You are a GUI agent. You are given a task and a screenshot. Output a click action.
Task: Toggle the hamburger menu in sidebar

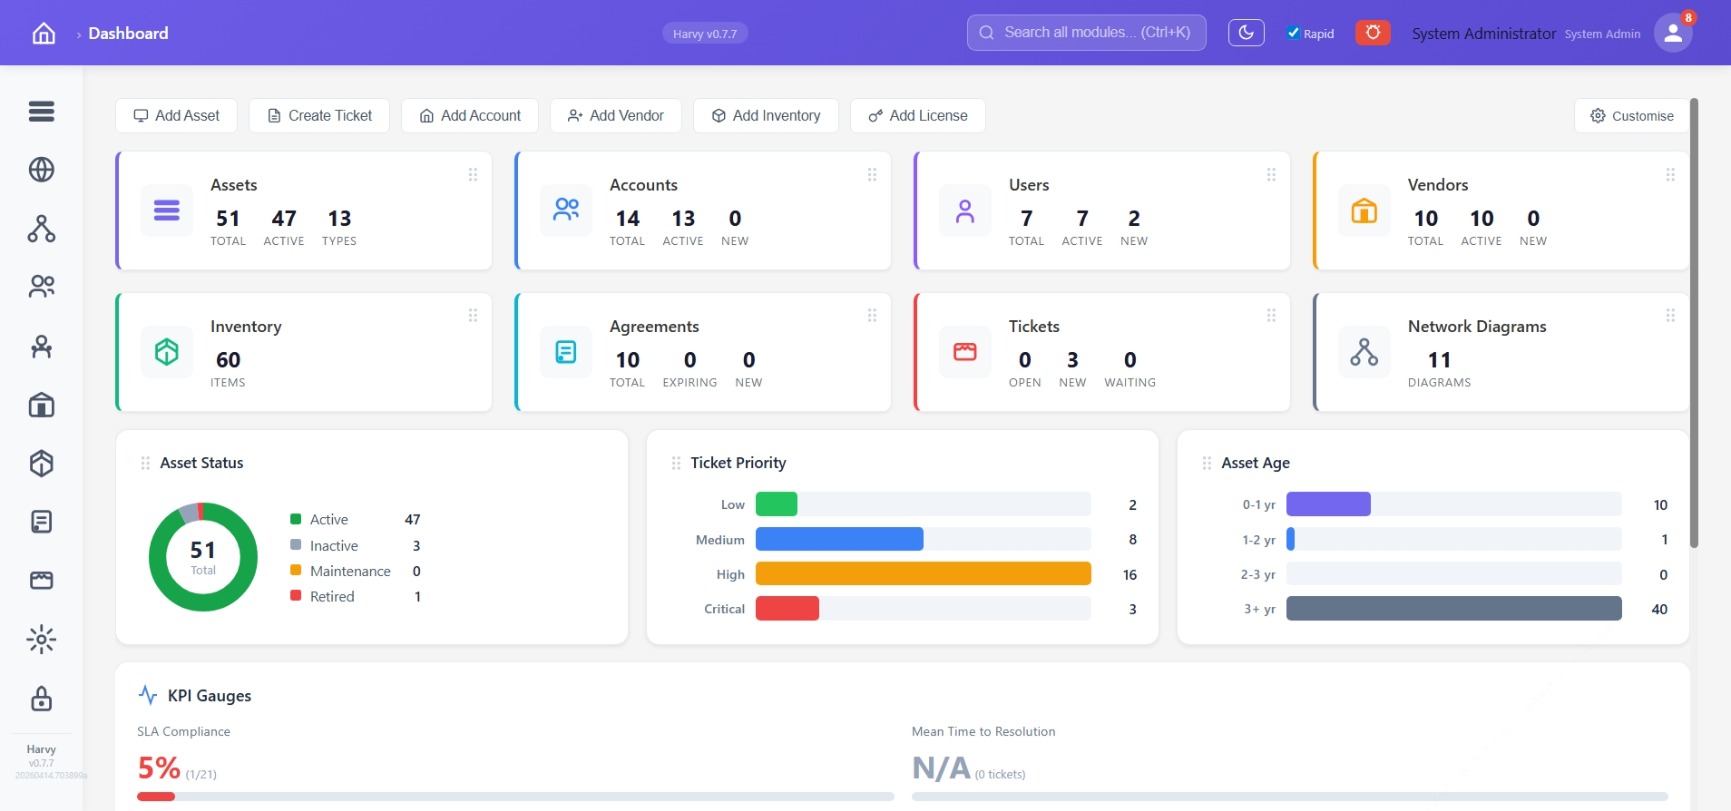[41, 111]
